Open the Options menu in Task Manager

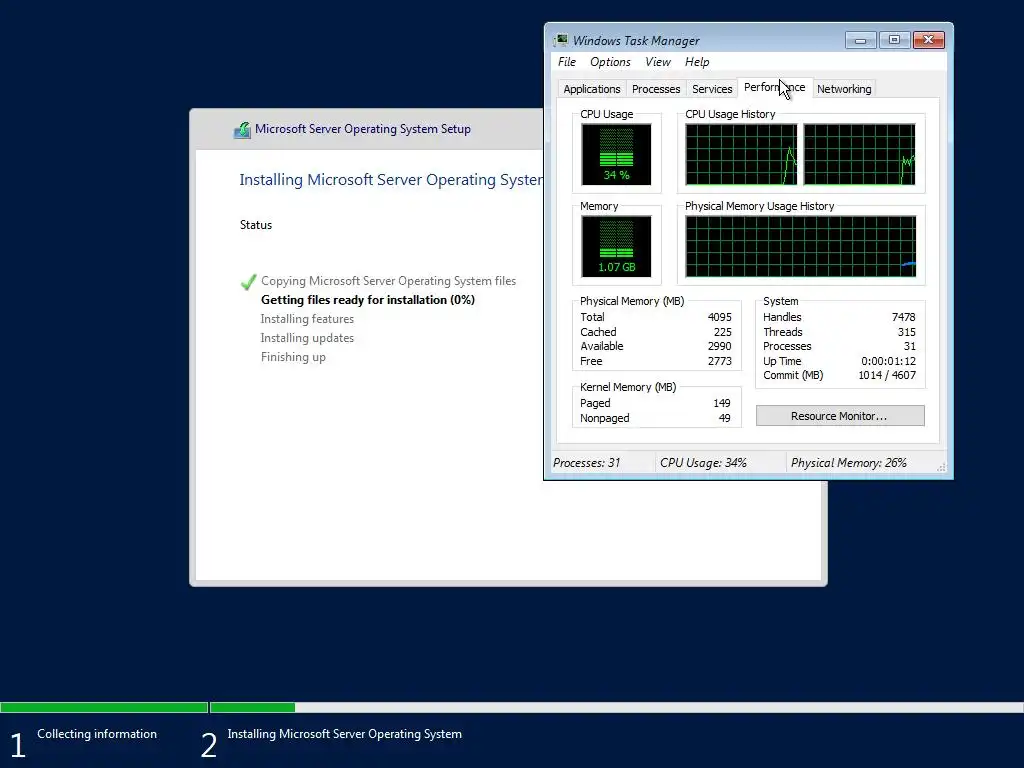[610, 62]
